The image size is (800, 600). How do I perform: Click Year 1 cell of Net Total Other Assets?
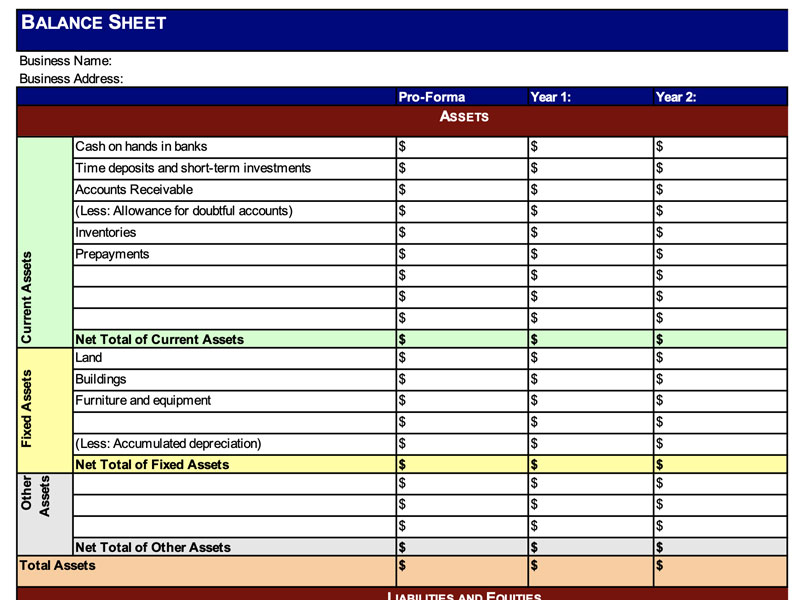tap(591, 546)
